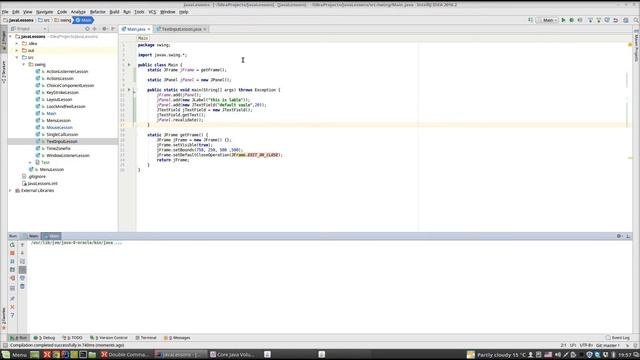This screenshot has height=360, width=640.
Task: Select TextInputLesson in project tree
Action: (62, 141)
